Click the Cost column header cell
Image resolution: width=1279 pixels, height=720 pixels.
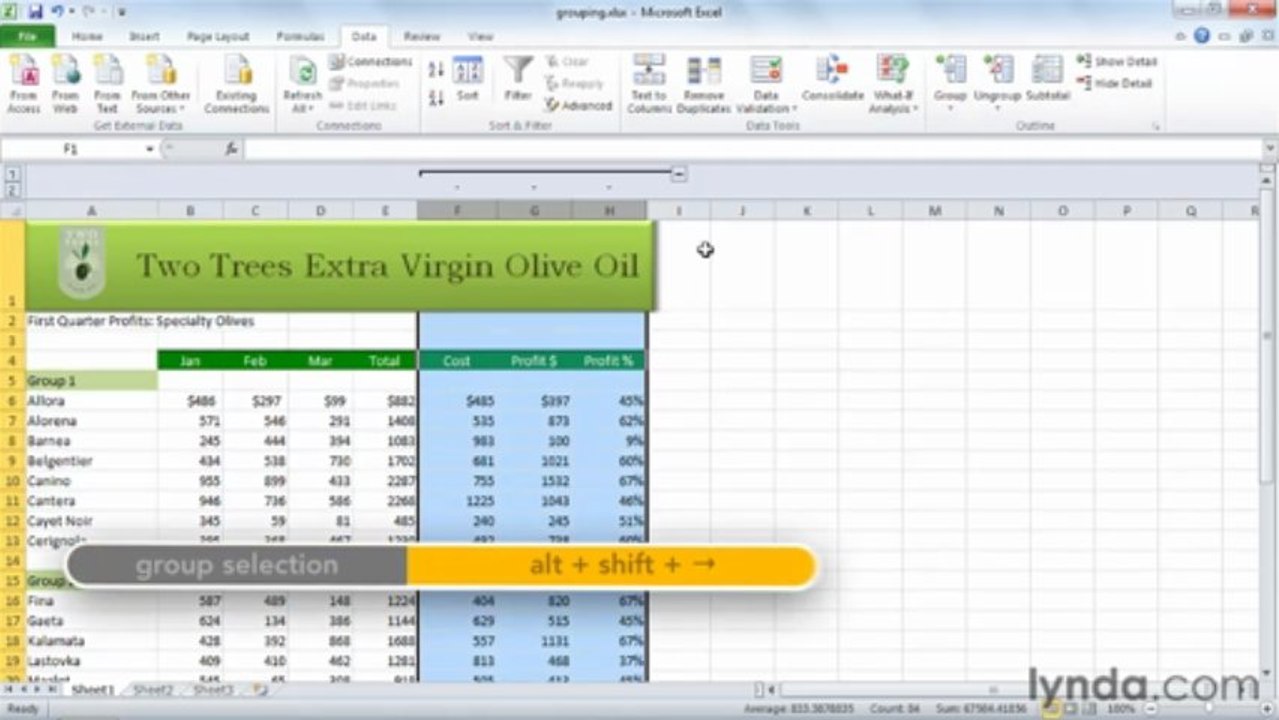click(457, 360)
